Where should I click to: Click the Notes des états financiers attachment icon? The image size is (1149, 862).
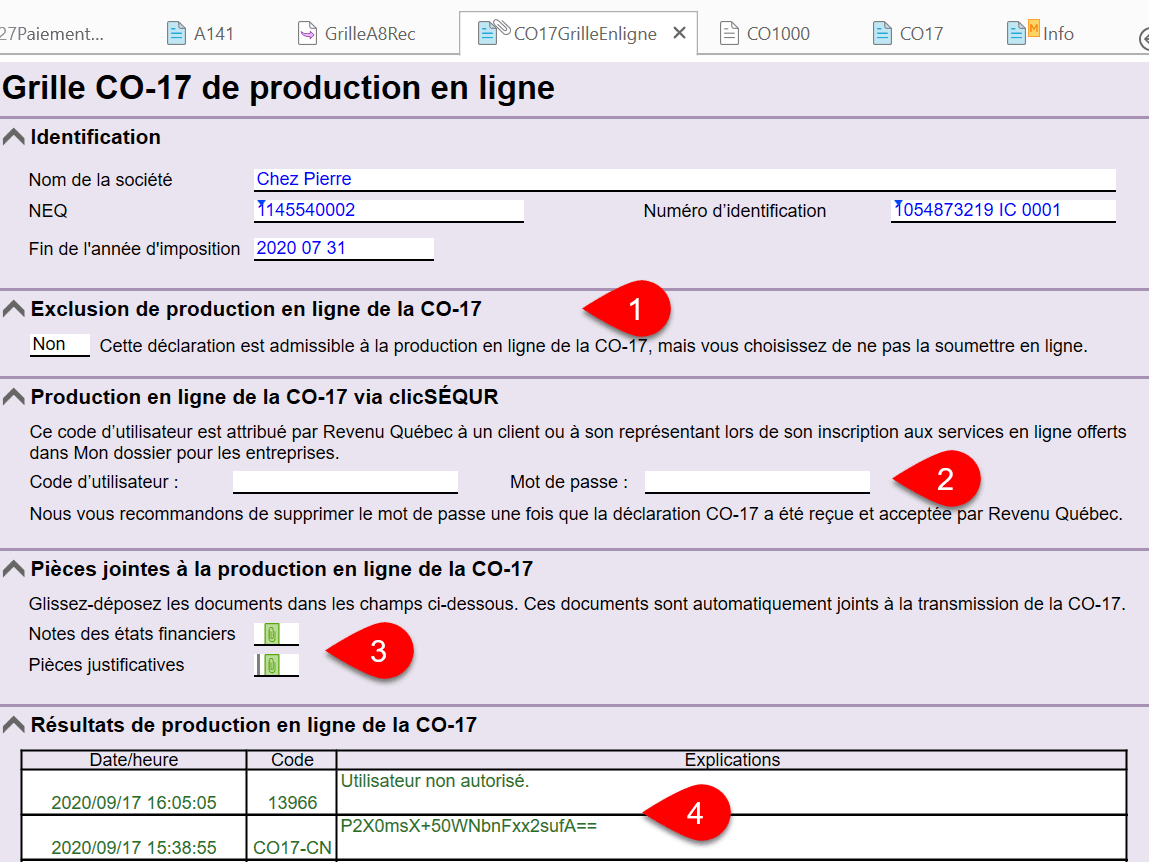pos(272,634)
